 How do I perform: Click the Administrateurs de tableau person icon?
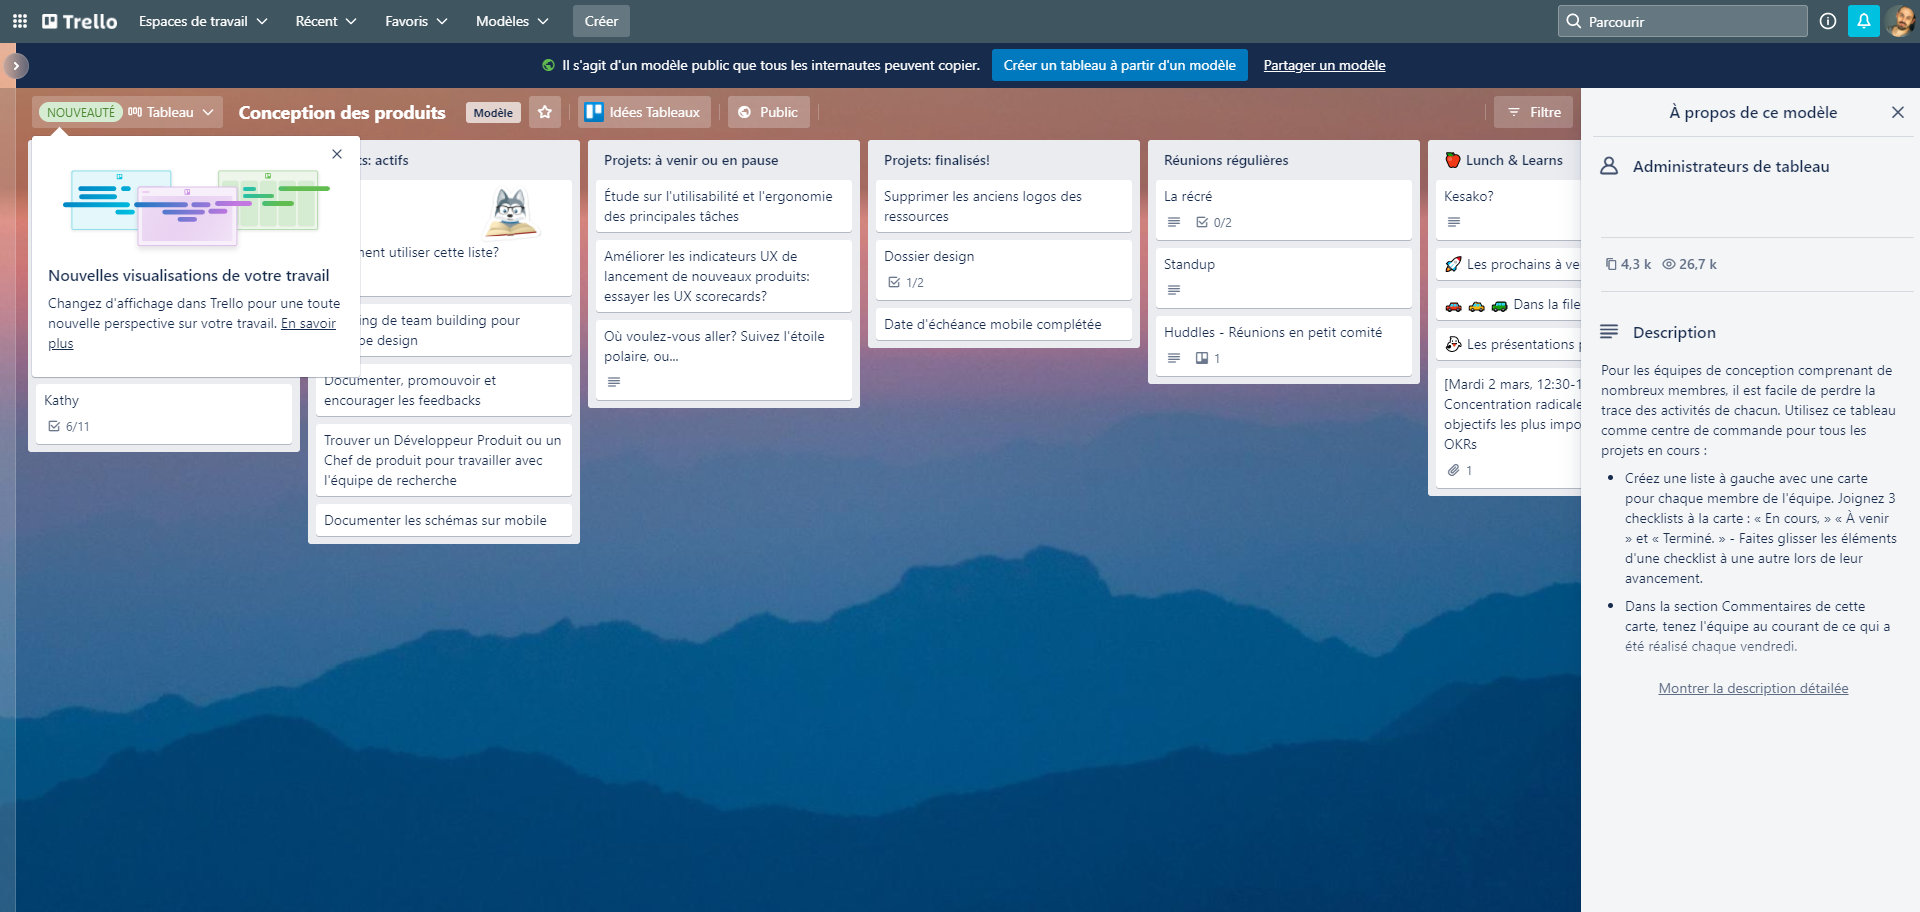tap(1609, 166)
